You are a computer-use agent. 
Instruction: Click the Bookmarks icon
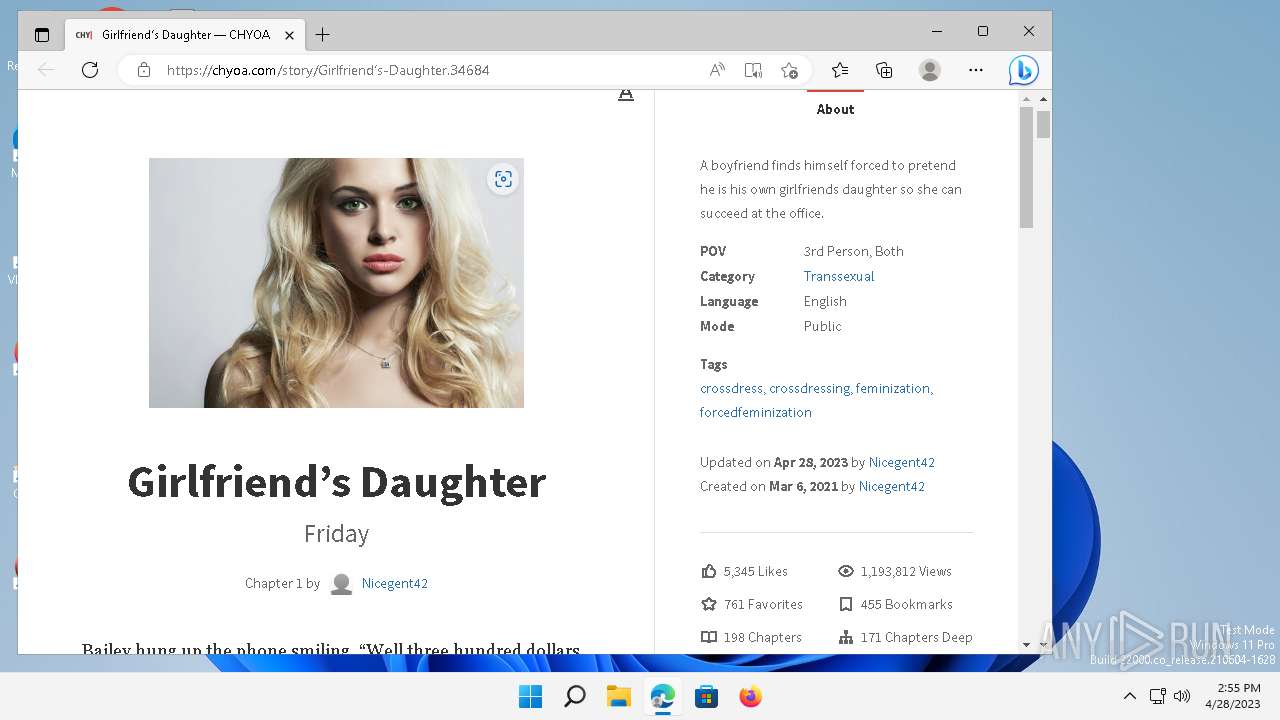tap(846, 604)
